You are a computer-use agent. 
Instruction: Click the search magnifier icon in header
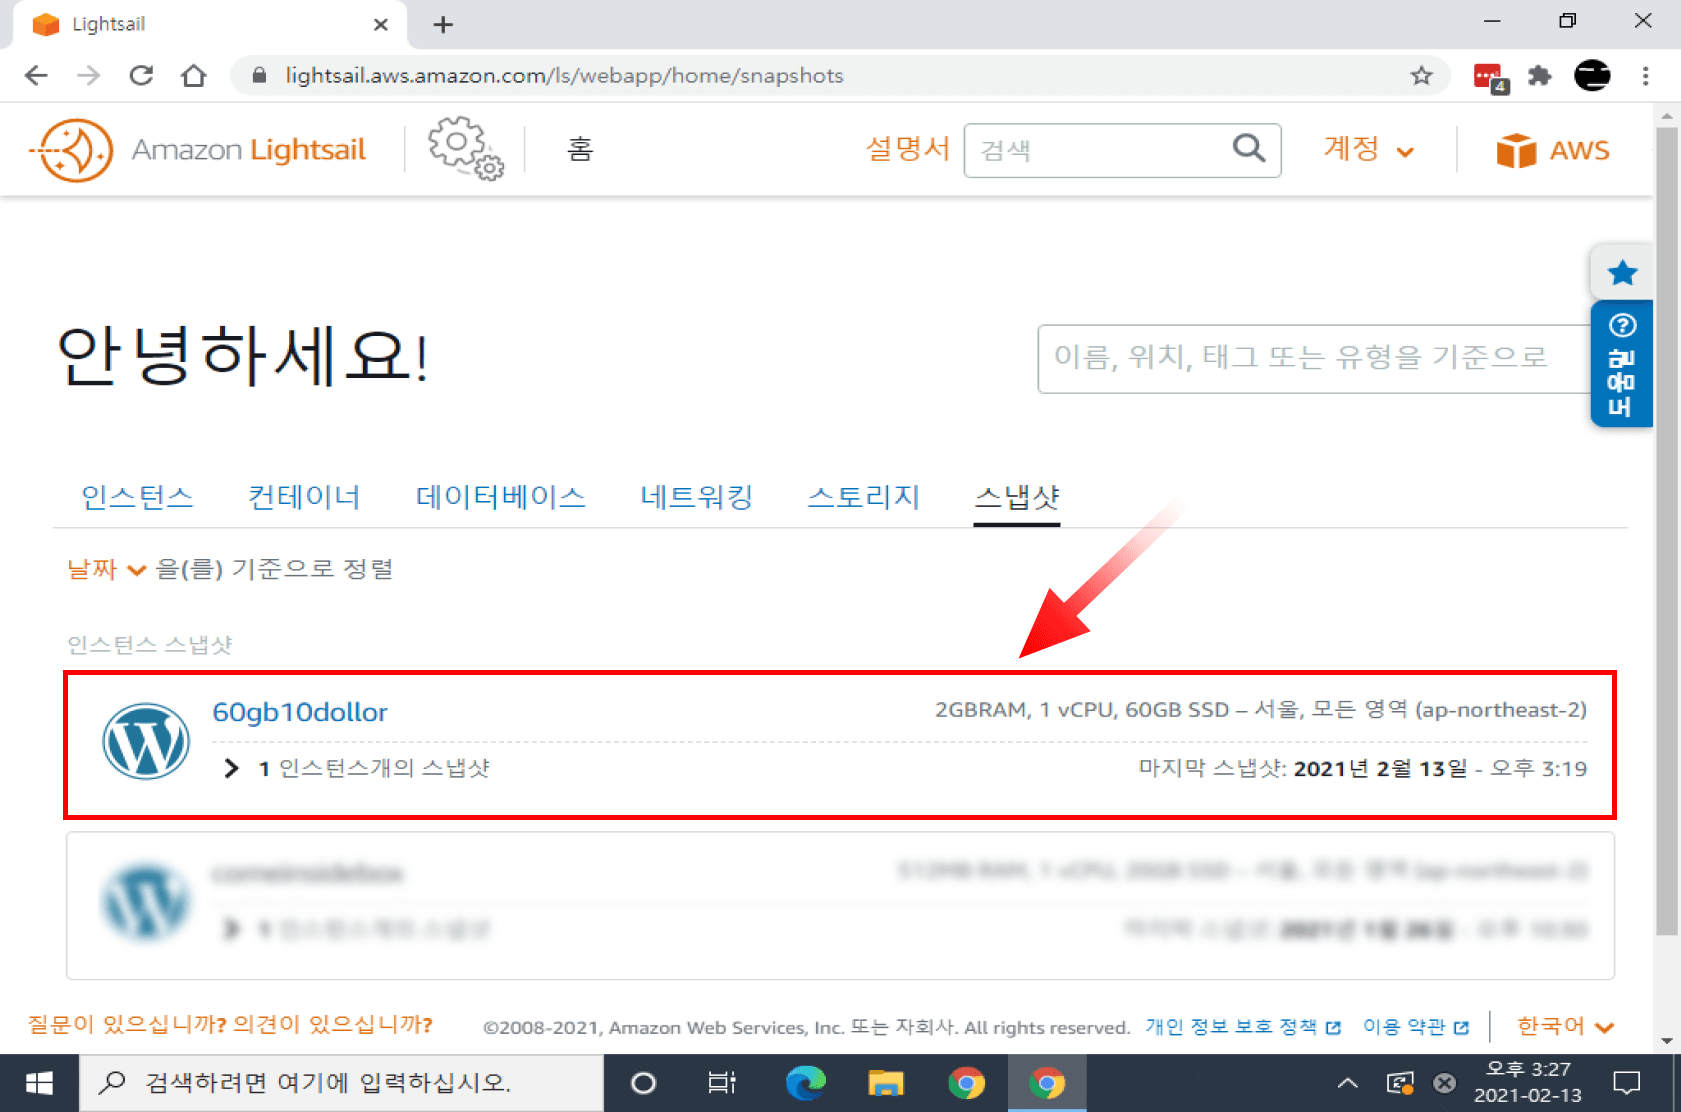(x=1248, y=149)
